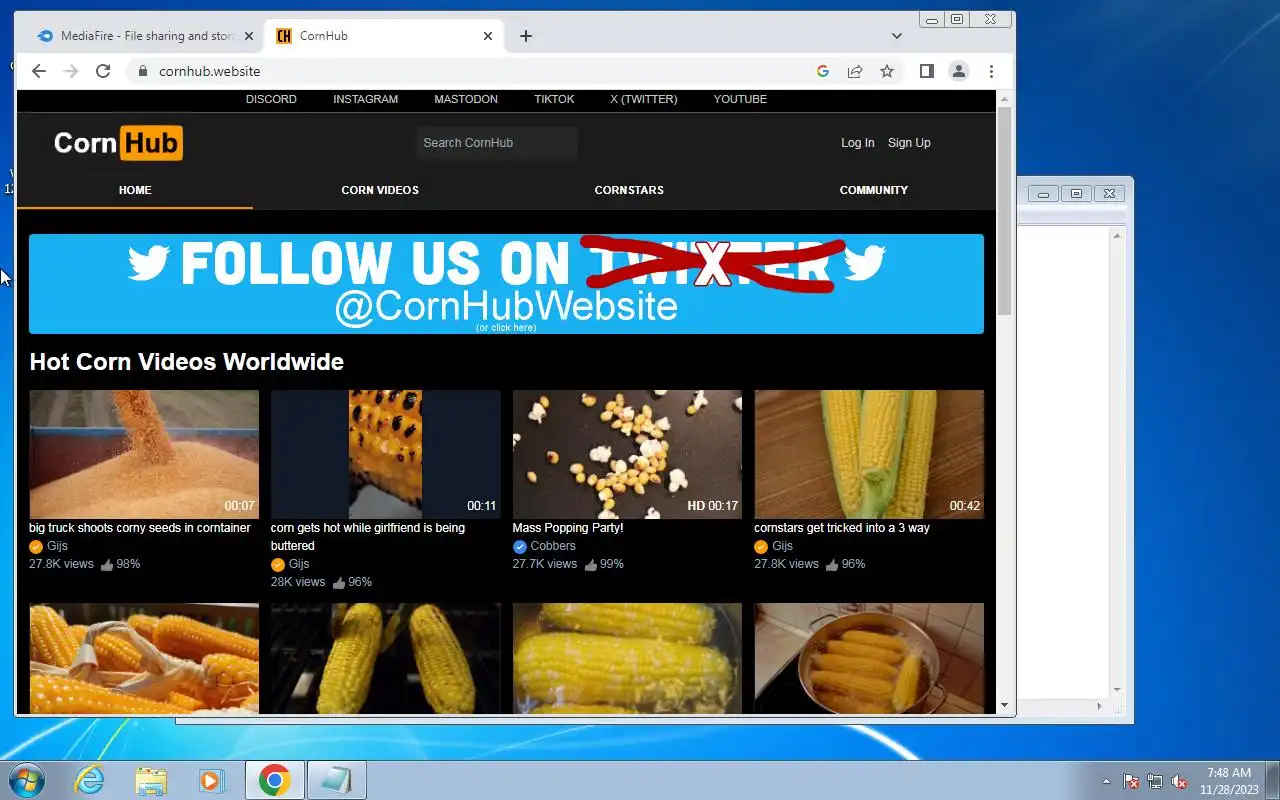Screen dimensions: 1280x800
Task: Click the browser forward arrow
Action: coord(70,71)
